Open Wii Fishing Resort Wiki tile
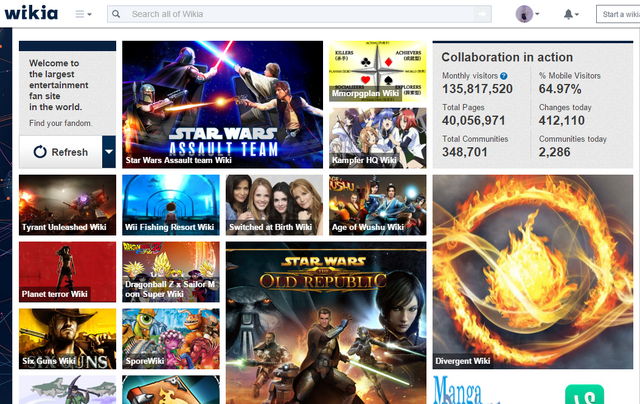The image size is (640, 404). (x=171, y=205)
